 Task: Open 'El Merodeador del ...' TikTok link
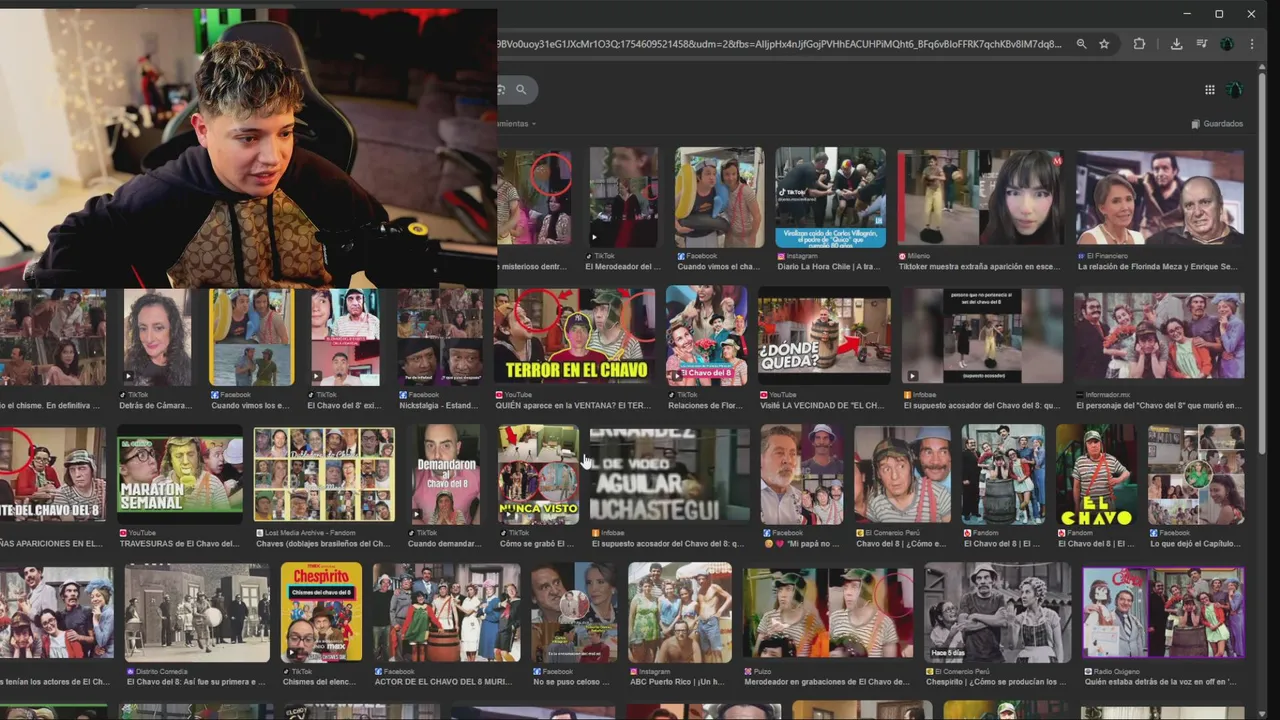click(622, 267)
